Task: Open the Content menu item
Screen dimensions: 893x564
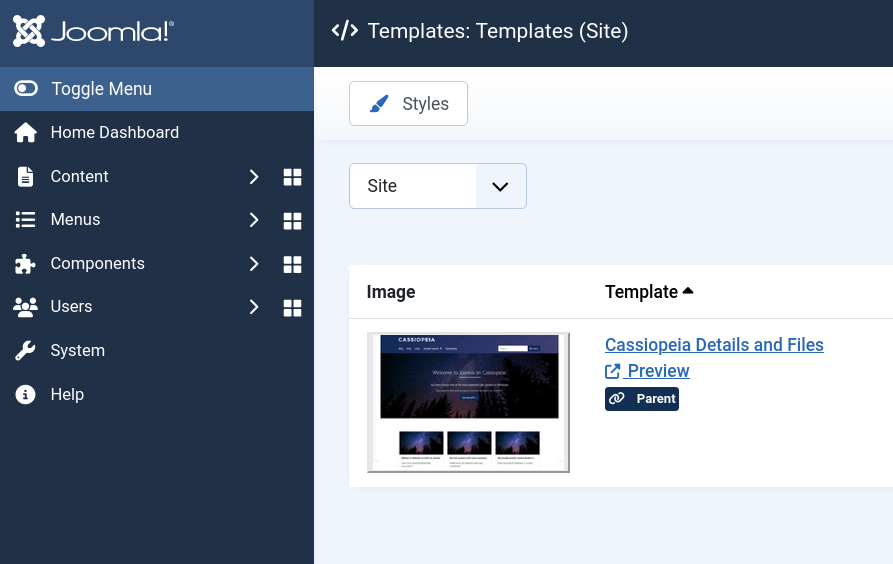Action: [79, 176]
